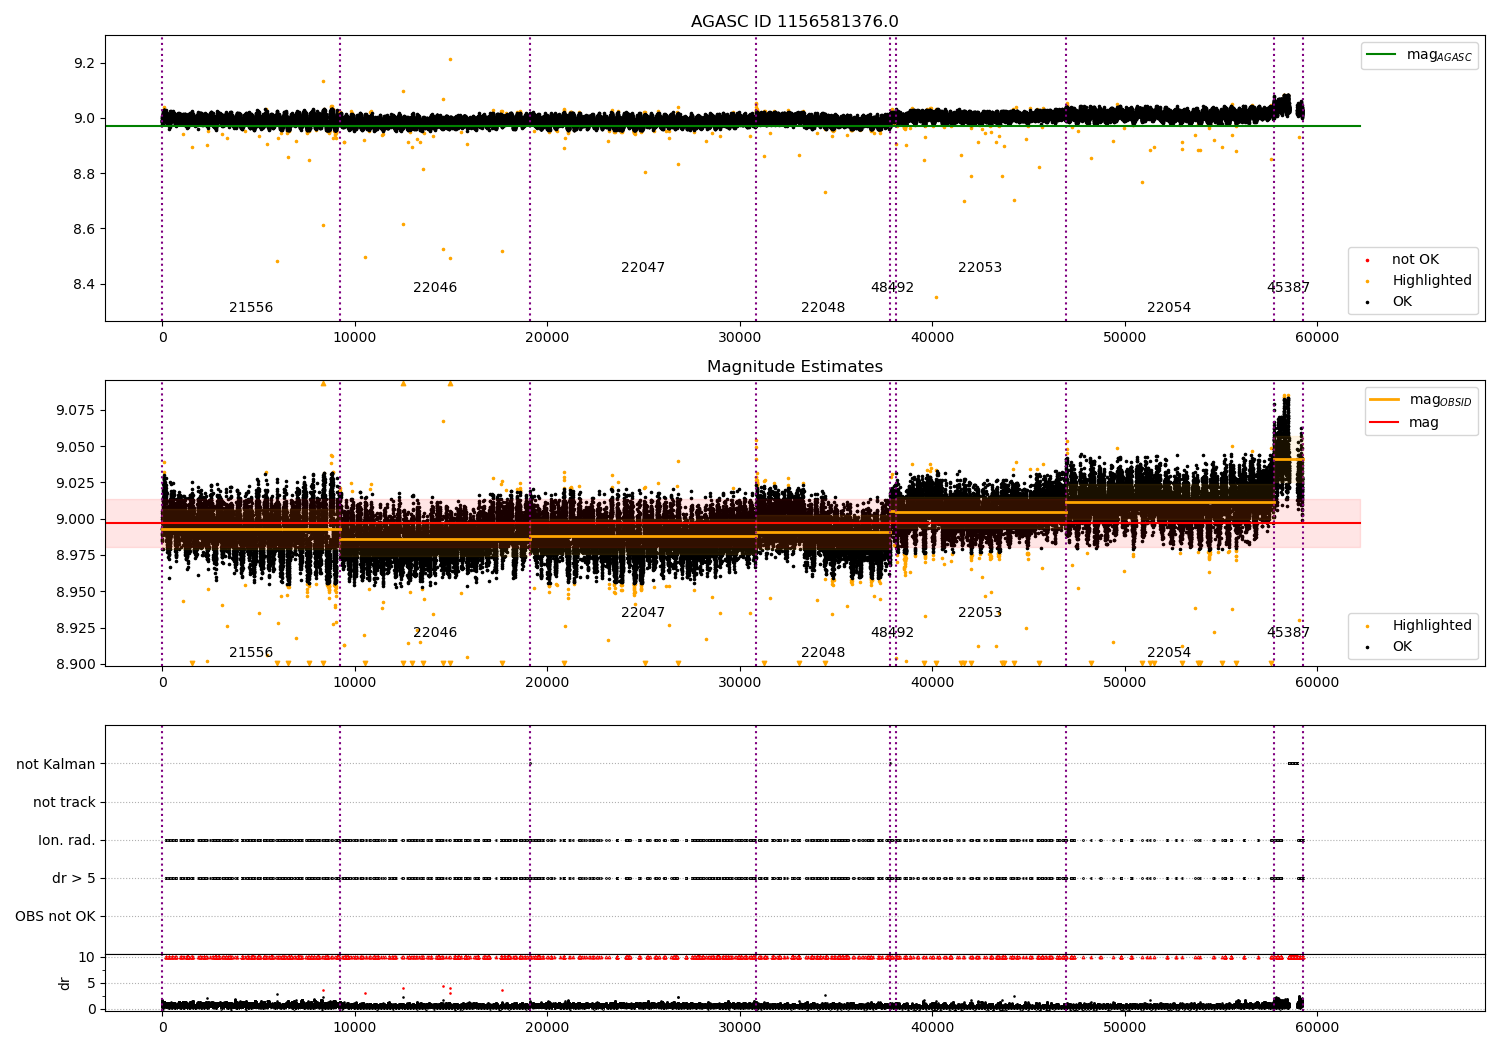Click the y-axis tick 9.050
Image resolution: width=1500 pixels, height=1050 pixels.
(75, 447)
